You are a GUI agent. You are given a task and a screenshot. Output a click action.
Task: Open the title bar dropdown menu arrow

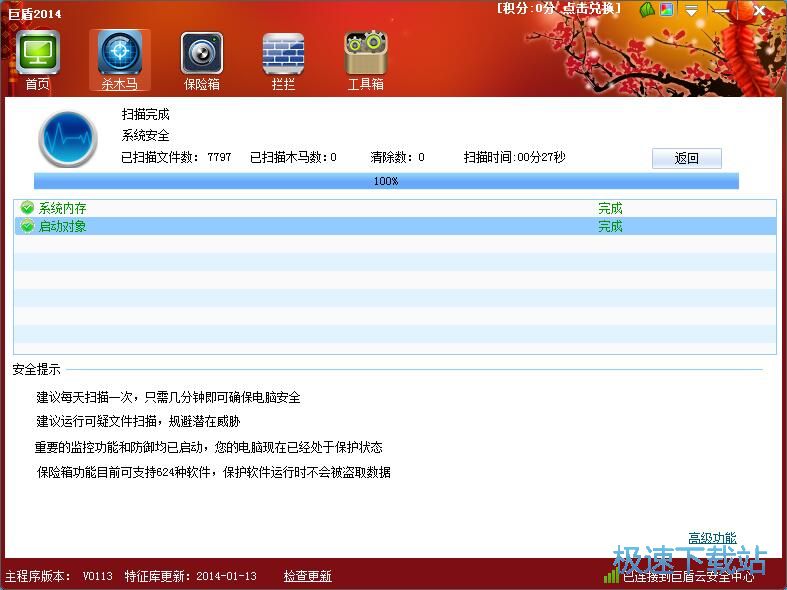(691, 10)
